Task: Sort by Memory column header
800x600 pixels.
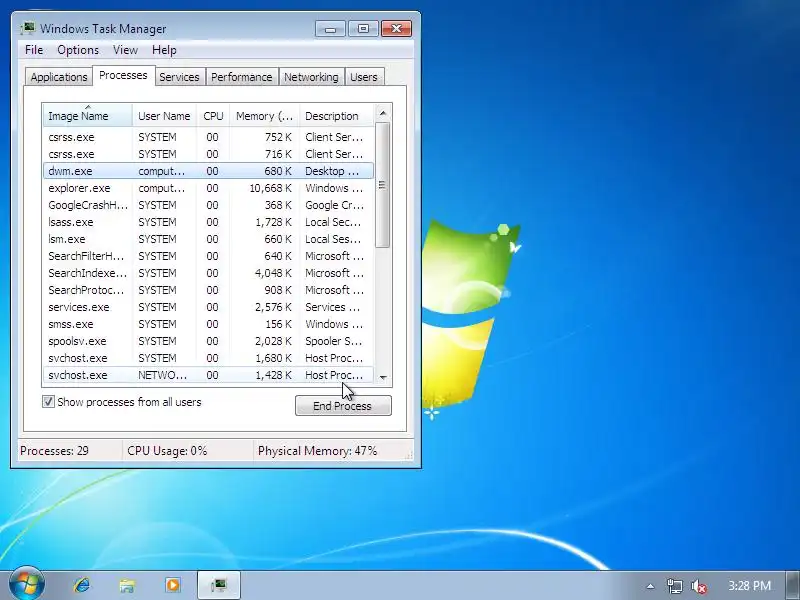Action: 264,116
